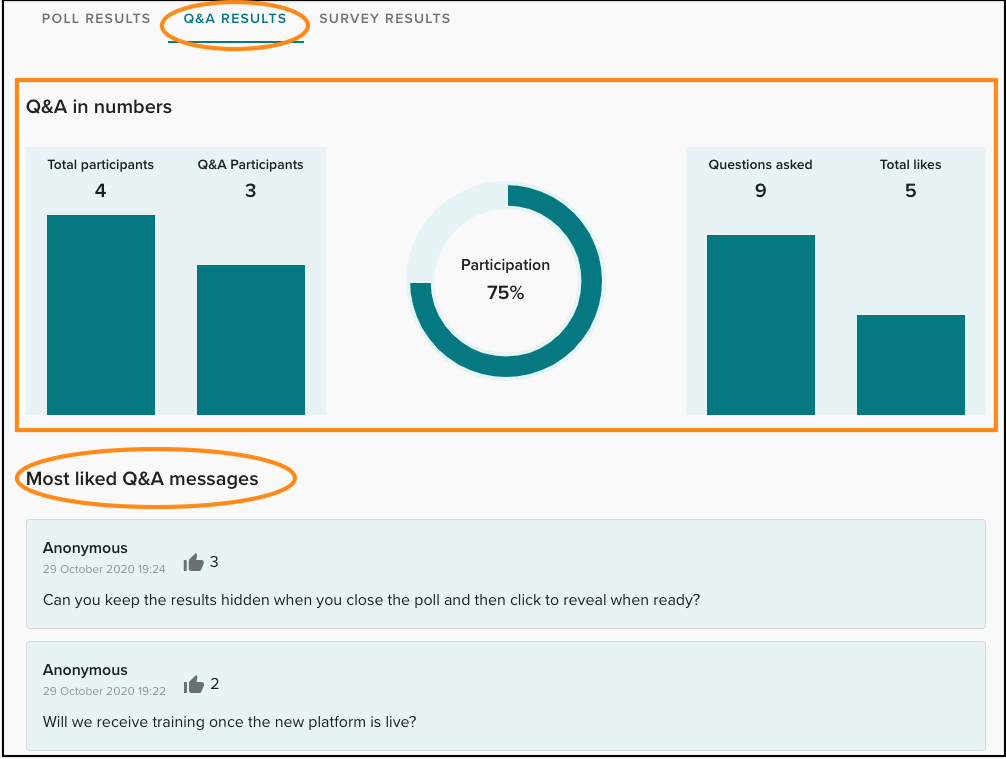Click the 75% participation value
The image size is (1006, 759).
click(506, 293)
